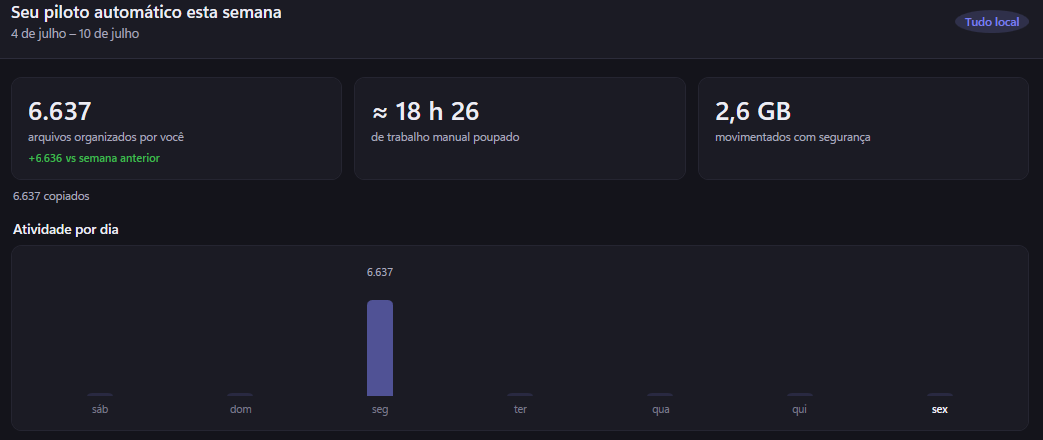Click the Tudo local badge
Image resolution: width=1043 pixels, height=440 pixels.
(992, 22)
